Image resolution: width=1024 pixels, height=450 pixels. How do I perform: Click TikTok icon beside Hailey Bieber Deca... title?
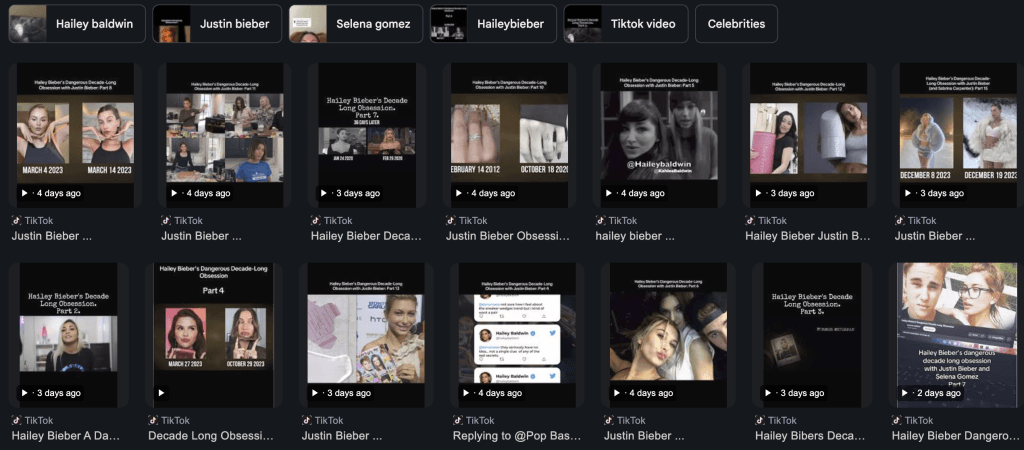click(x=316, y=221)
